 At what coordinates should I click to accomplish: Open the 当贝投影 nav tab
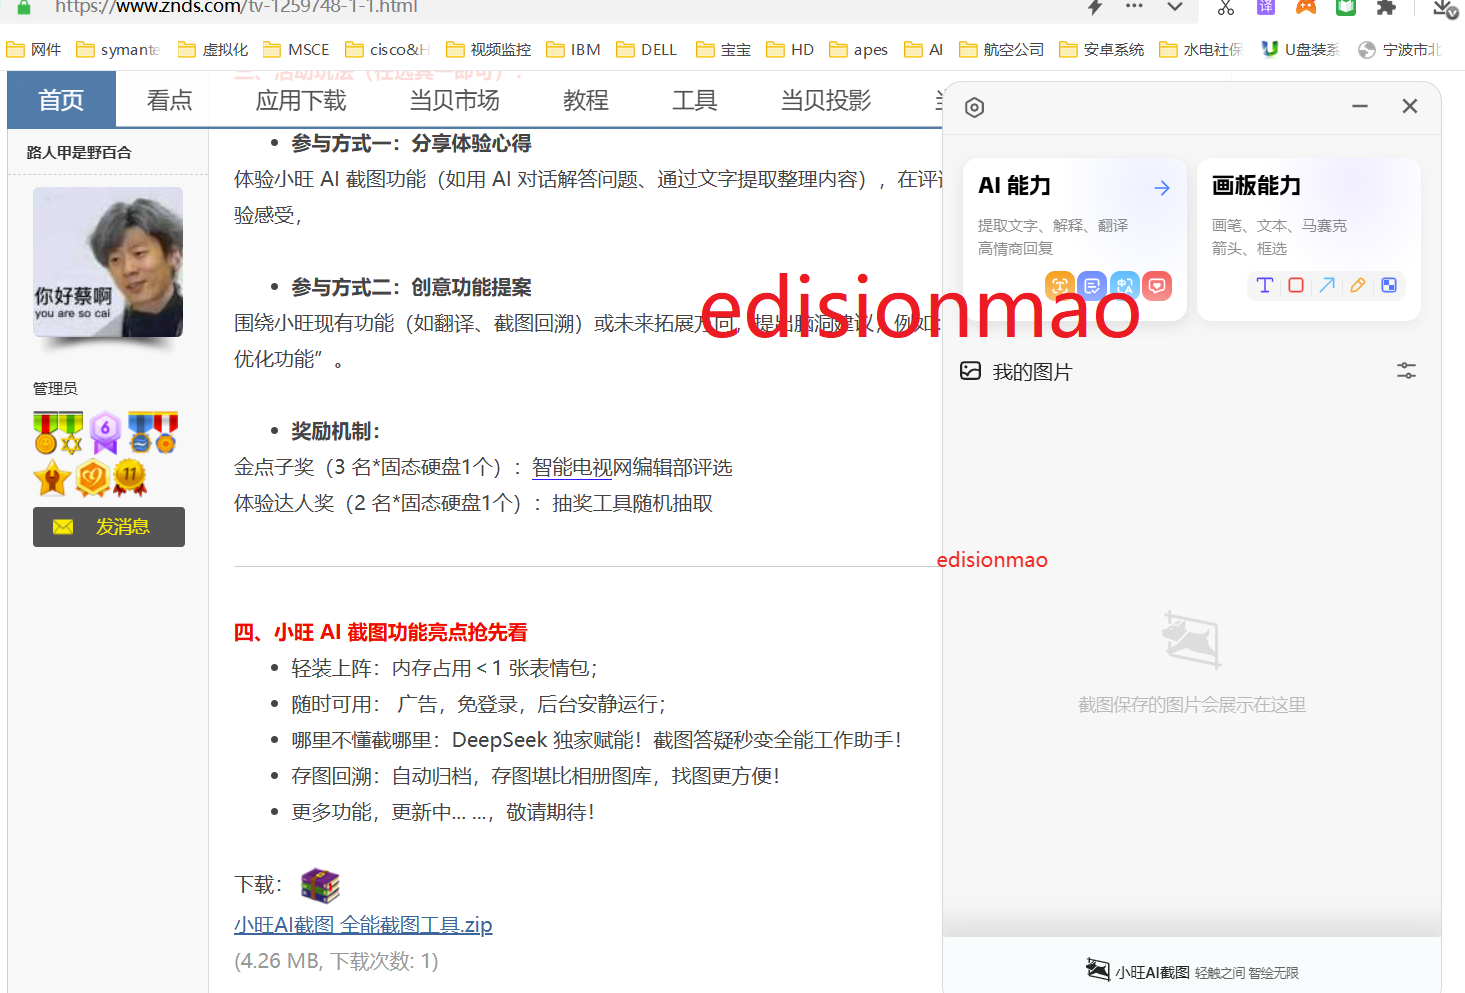coord(825,100)
